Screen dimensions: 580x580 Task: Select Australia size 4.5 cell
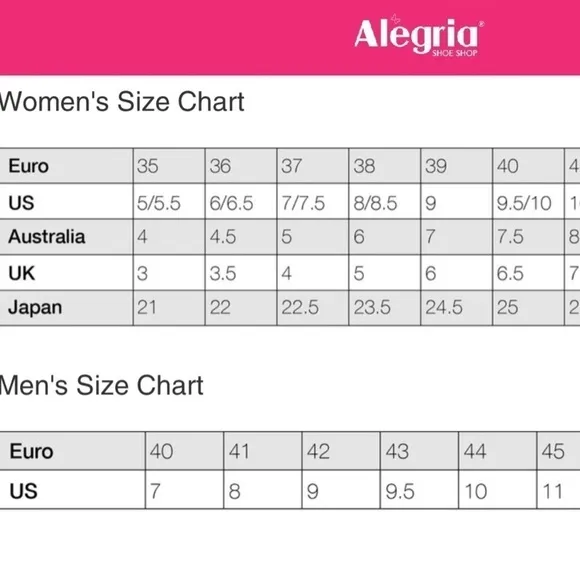[241, 237]
